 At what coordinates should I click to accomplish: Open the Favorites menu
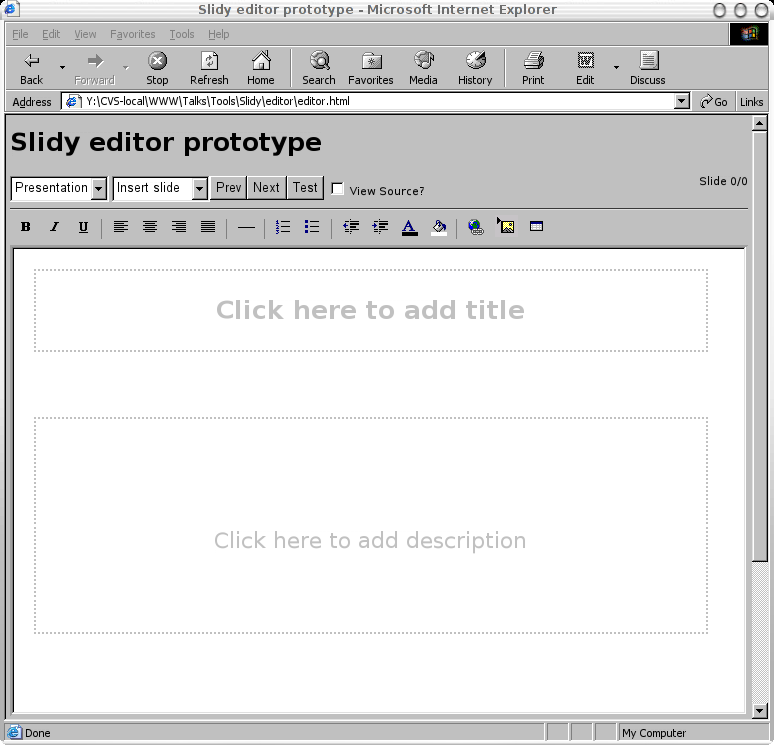tap(132, 34)
